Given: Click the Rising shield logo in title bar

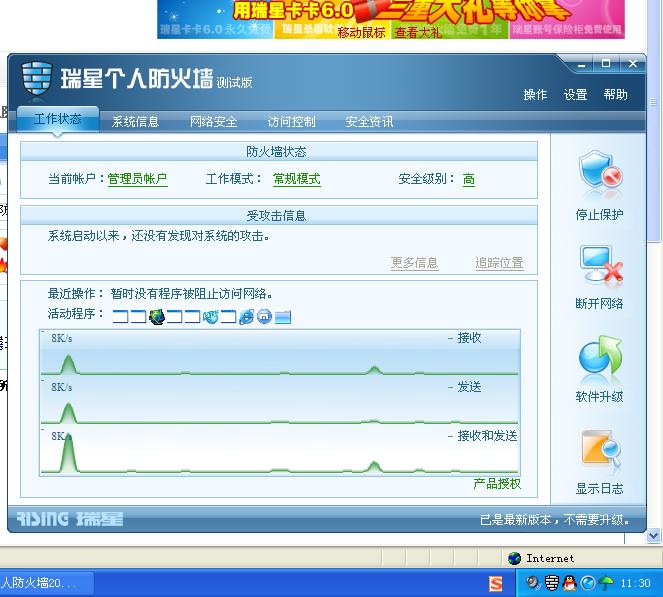Looking at the screenshot, I should 37,79.
